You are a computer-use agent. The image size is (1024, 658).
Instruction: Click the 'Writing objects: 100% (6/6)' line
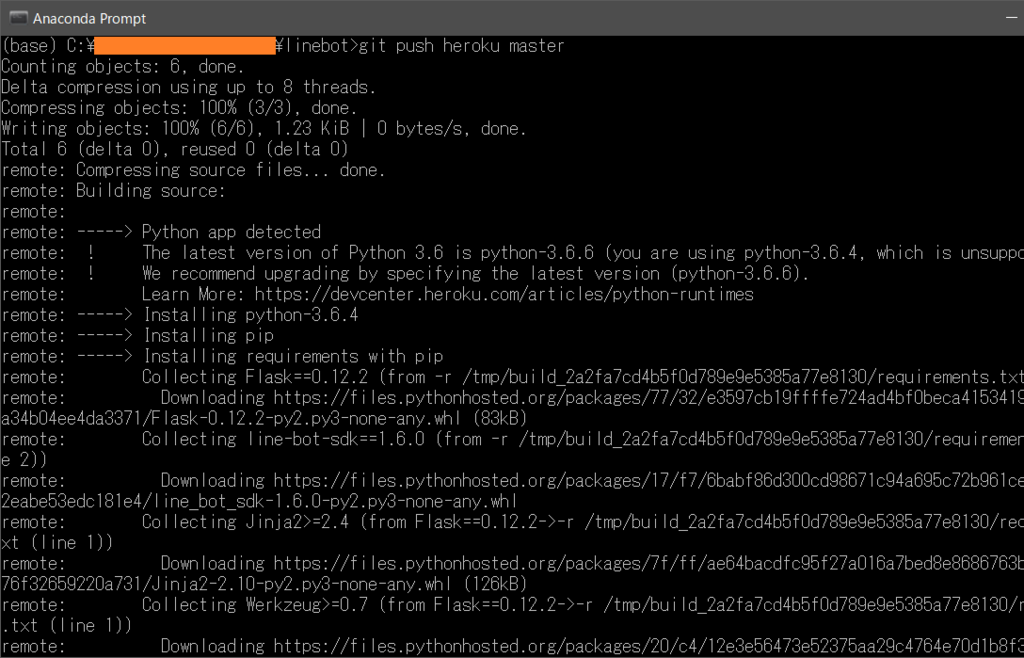point(264,129)
